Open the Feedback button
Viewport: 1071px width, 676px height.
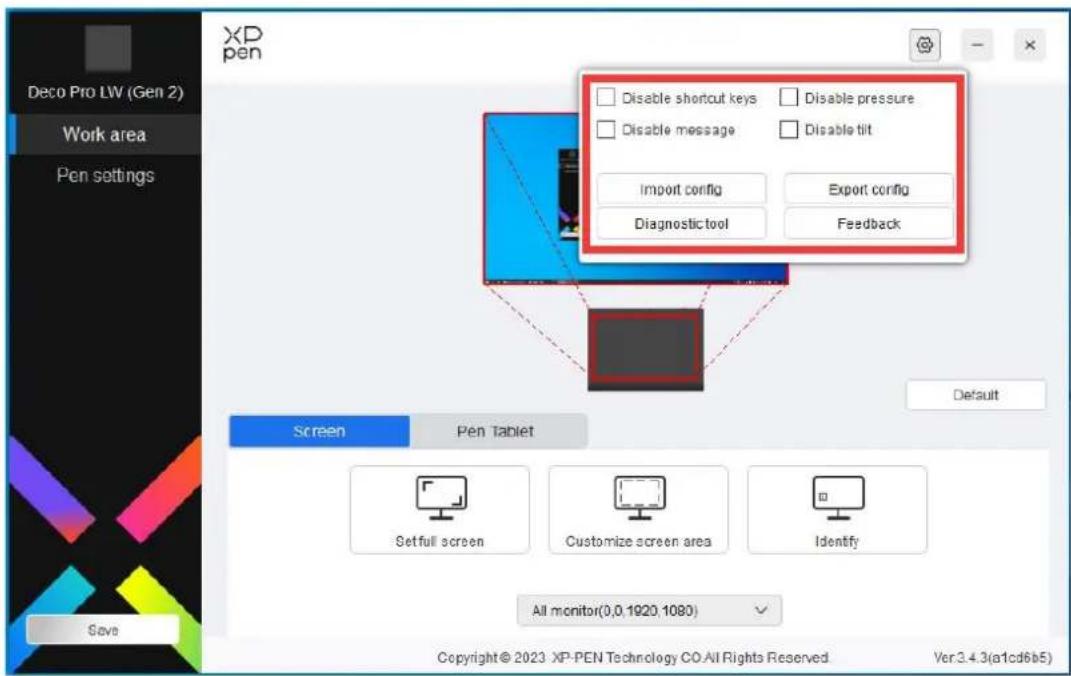tap(868, 223)
